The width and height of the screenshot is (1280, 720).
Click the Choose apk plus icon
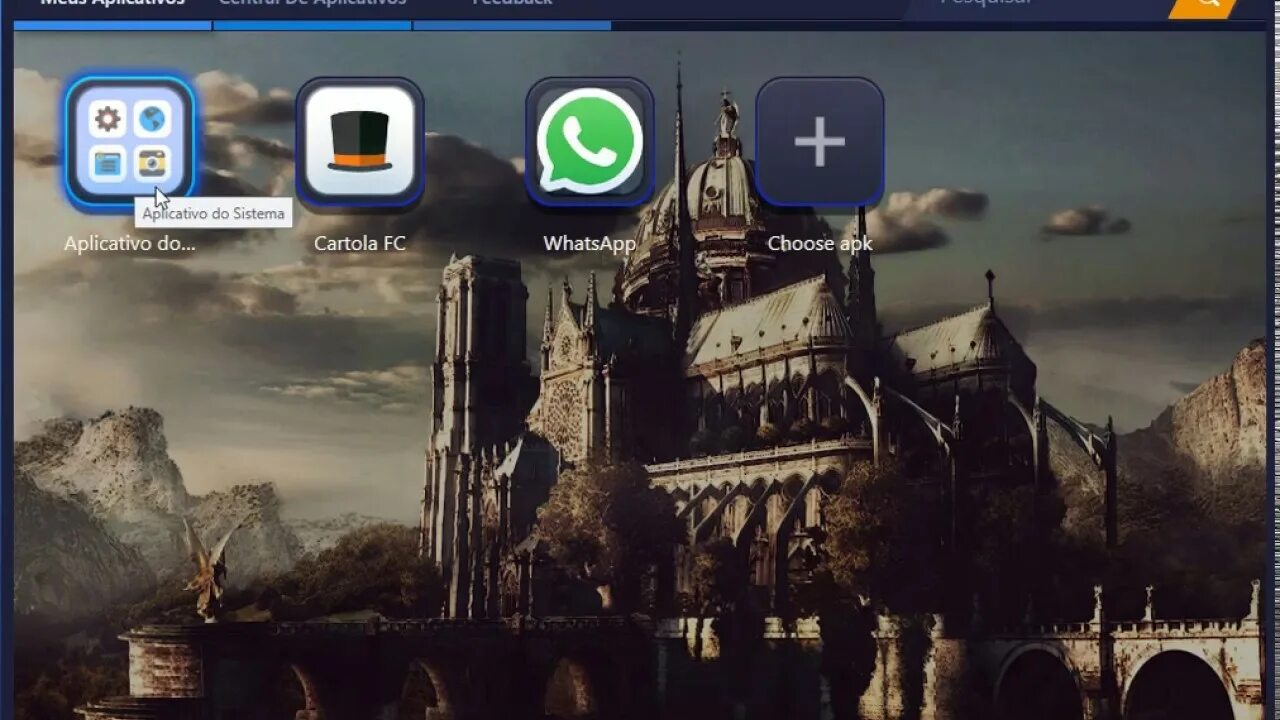pos(820,142)
